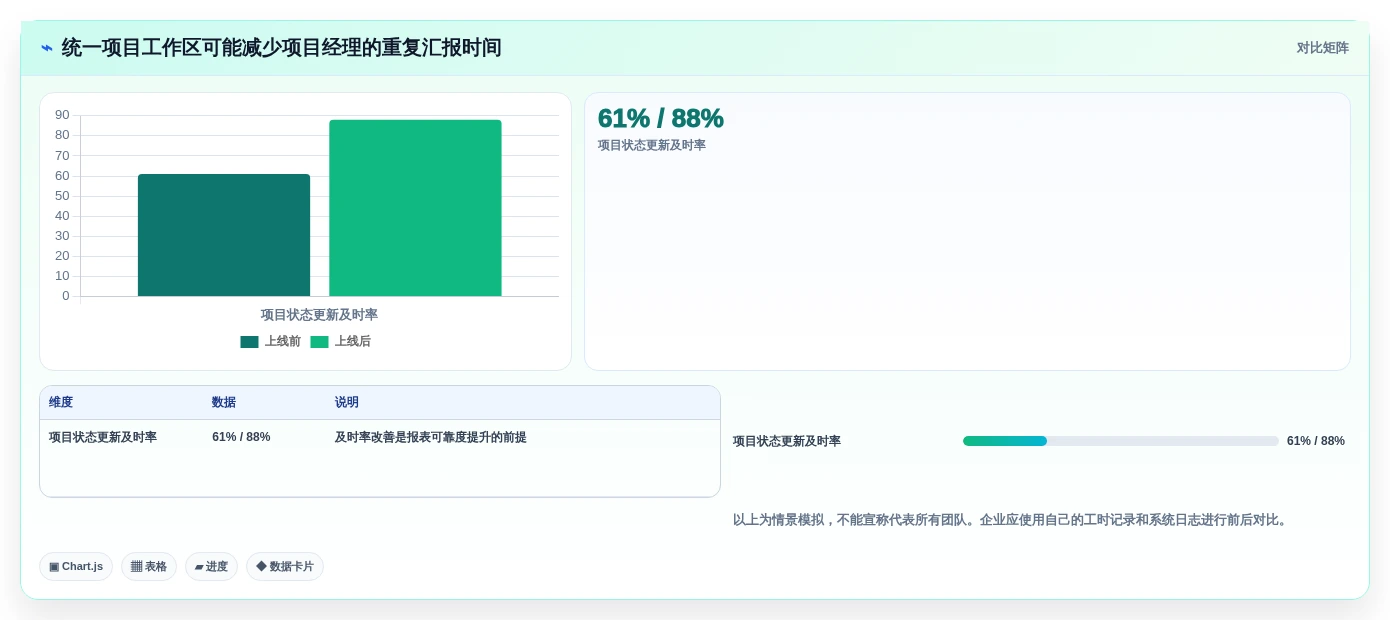This screenshot has width=1390, height=620.
Task: Click the dark green 上线前 bar
Action: point(224,235)
